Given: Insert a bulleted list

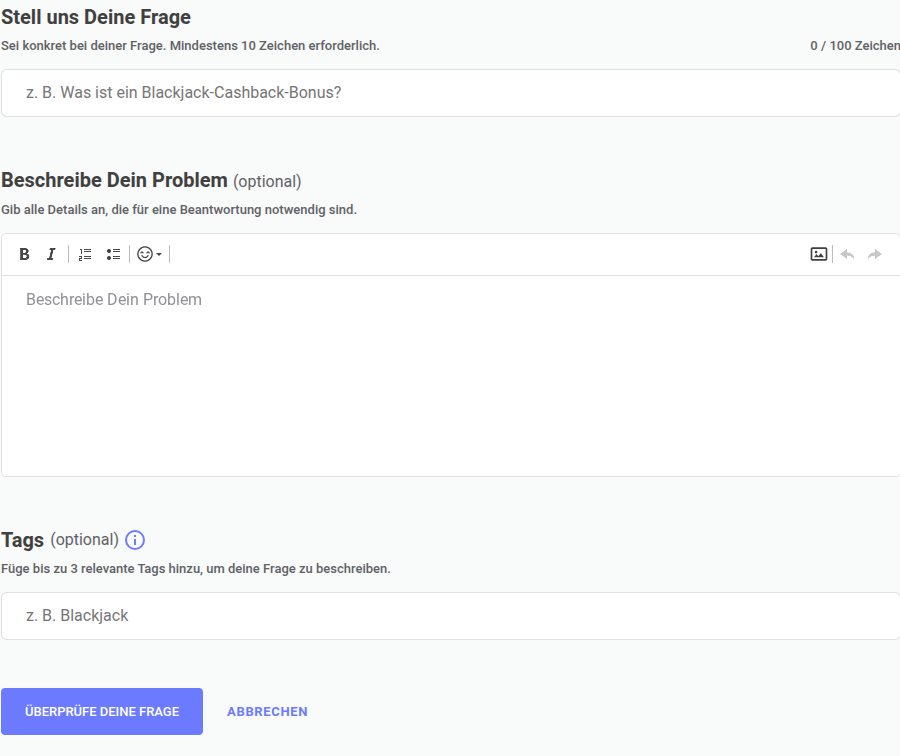Looking at the screenshot, I should pyautogui.click(x=113, y=254).
